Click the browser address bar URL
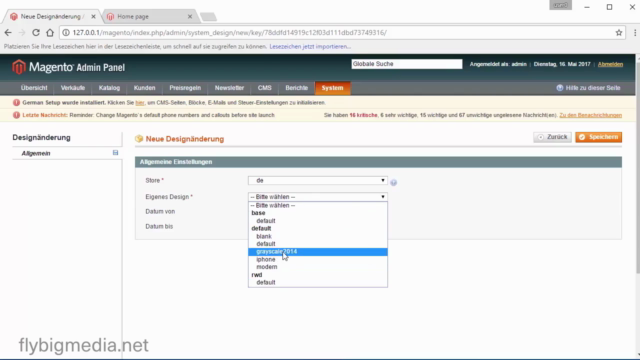This screenshot has height=360, width=640. tap(229, 33)
